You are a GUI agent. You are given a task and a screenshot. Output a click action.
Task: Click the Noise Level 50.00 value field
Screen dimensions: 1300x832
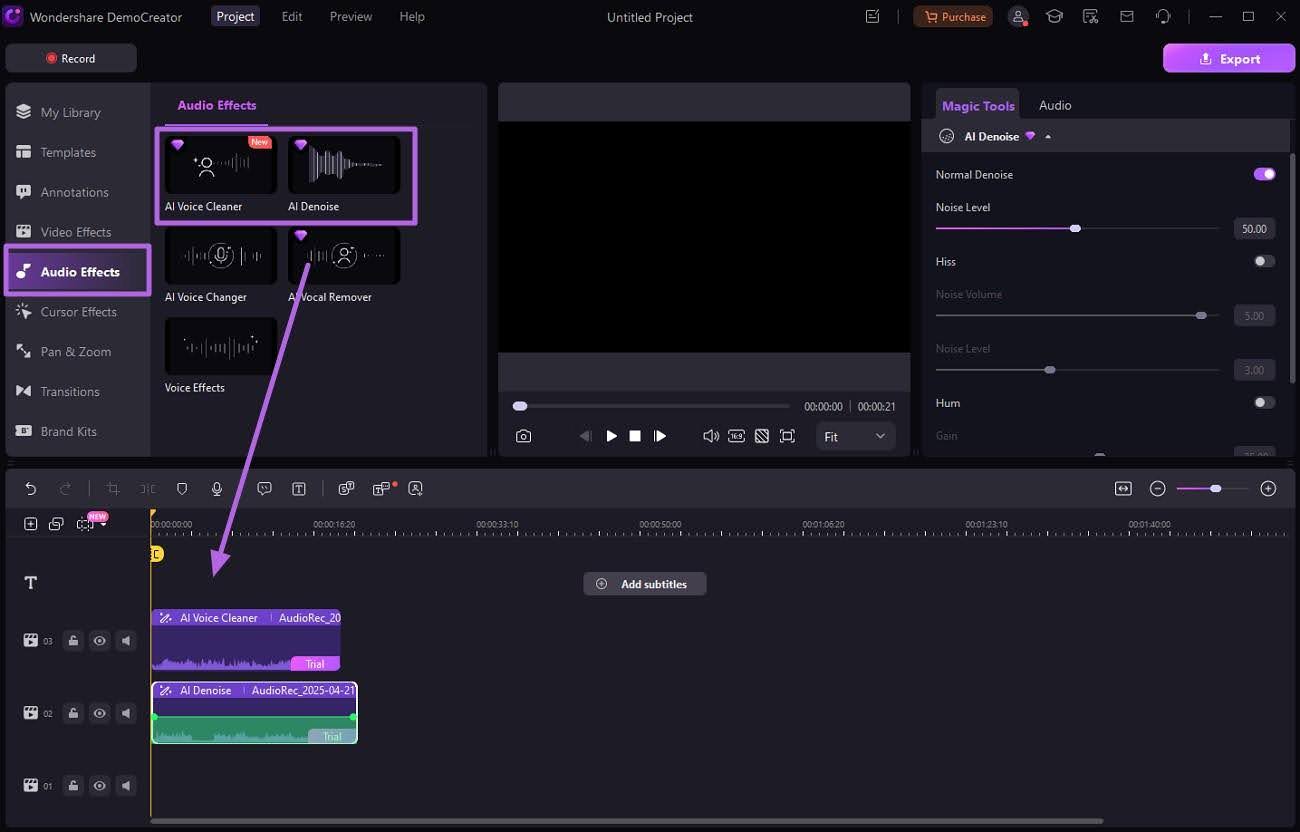coord(1254,229)
